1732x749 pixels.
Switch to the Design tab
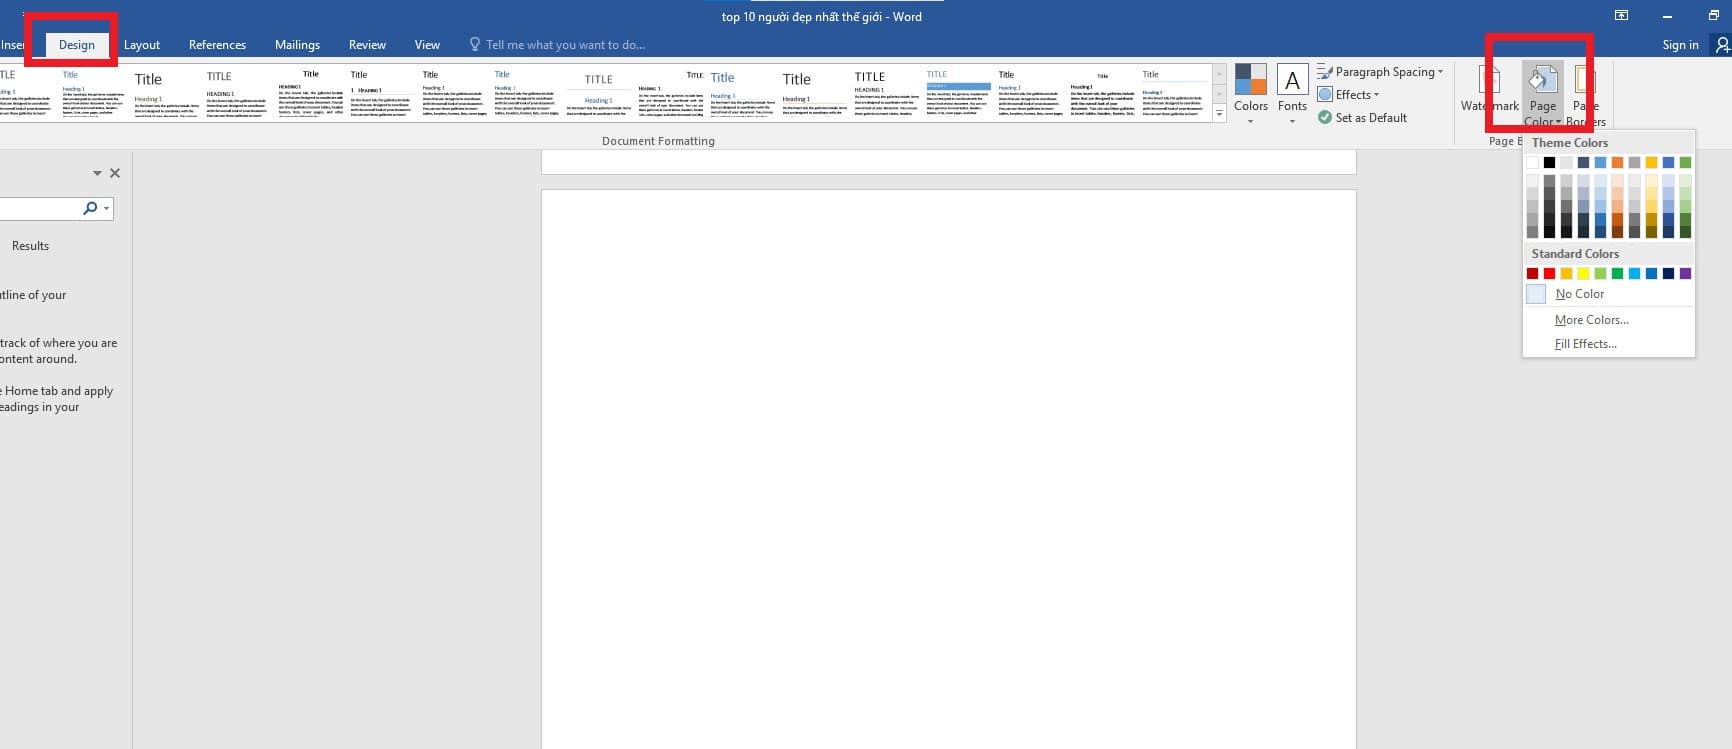click(x=77, y=45)
